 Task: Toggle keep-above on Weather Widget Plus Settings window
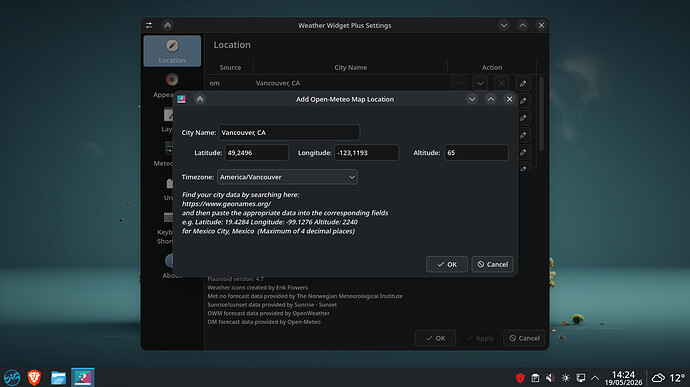pyautogui.click(x=168, y=25)
